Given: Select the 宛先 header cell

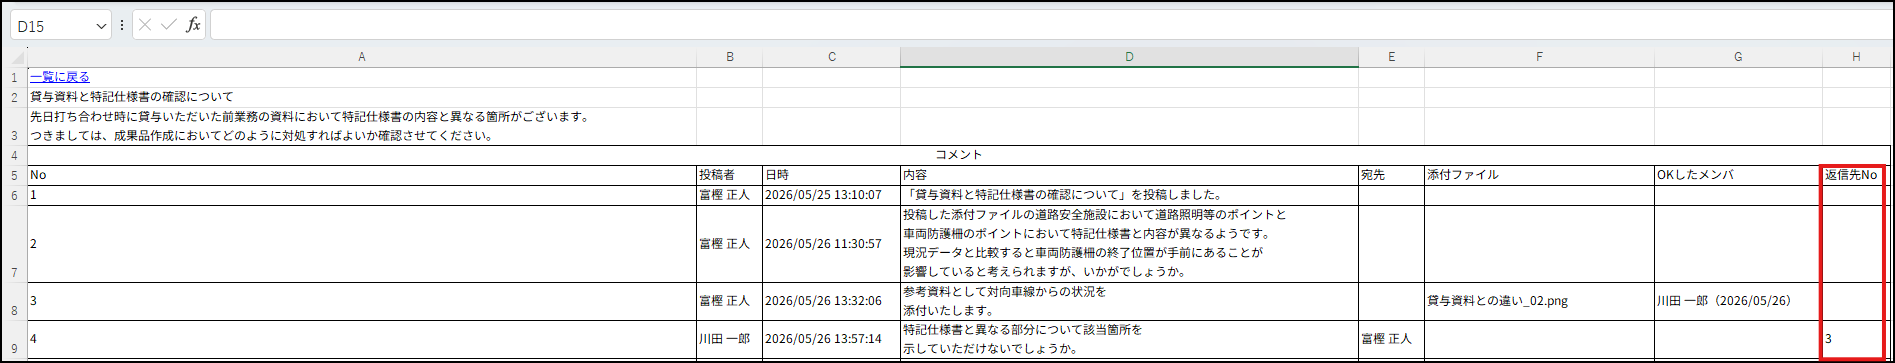Looking at the screenshot, I should 1391,175.
